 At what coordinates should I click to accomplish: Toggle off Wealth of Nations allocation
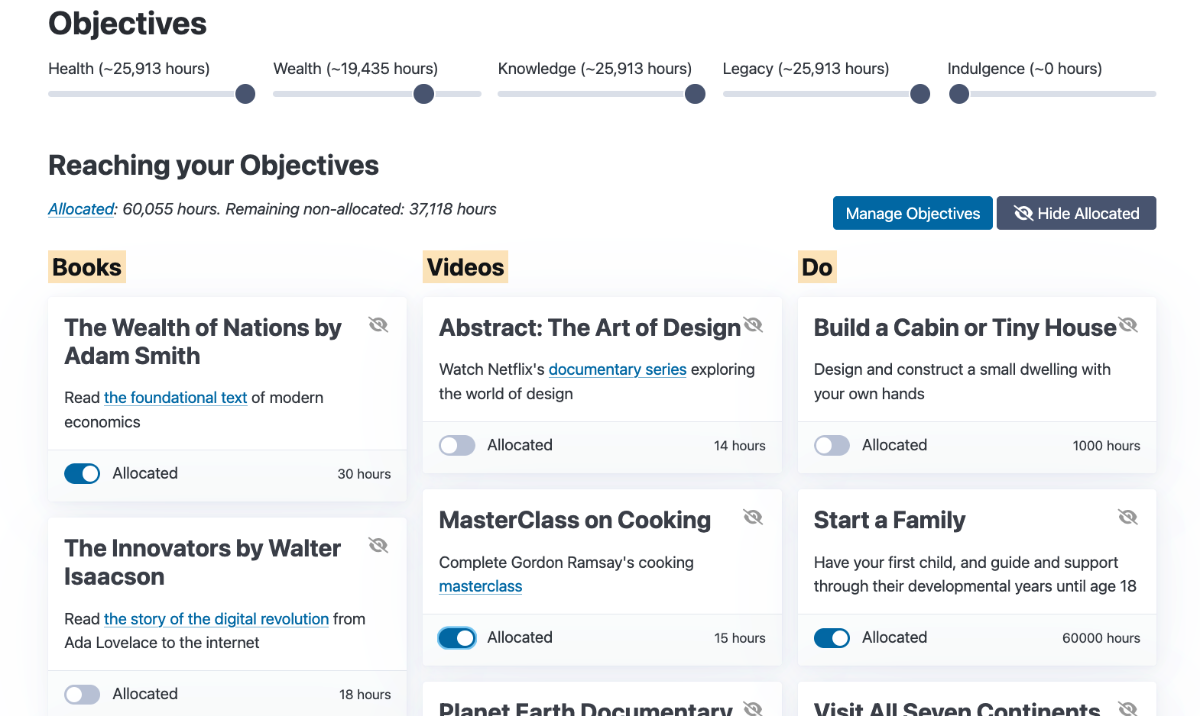coord(82,474)
